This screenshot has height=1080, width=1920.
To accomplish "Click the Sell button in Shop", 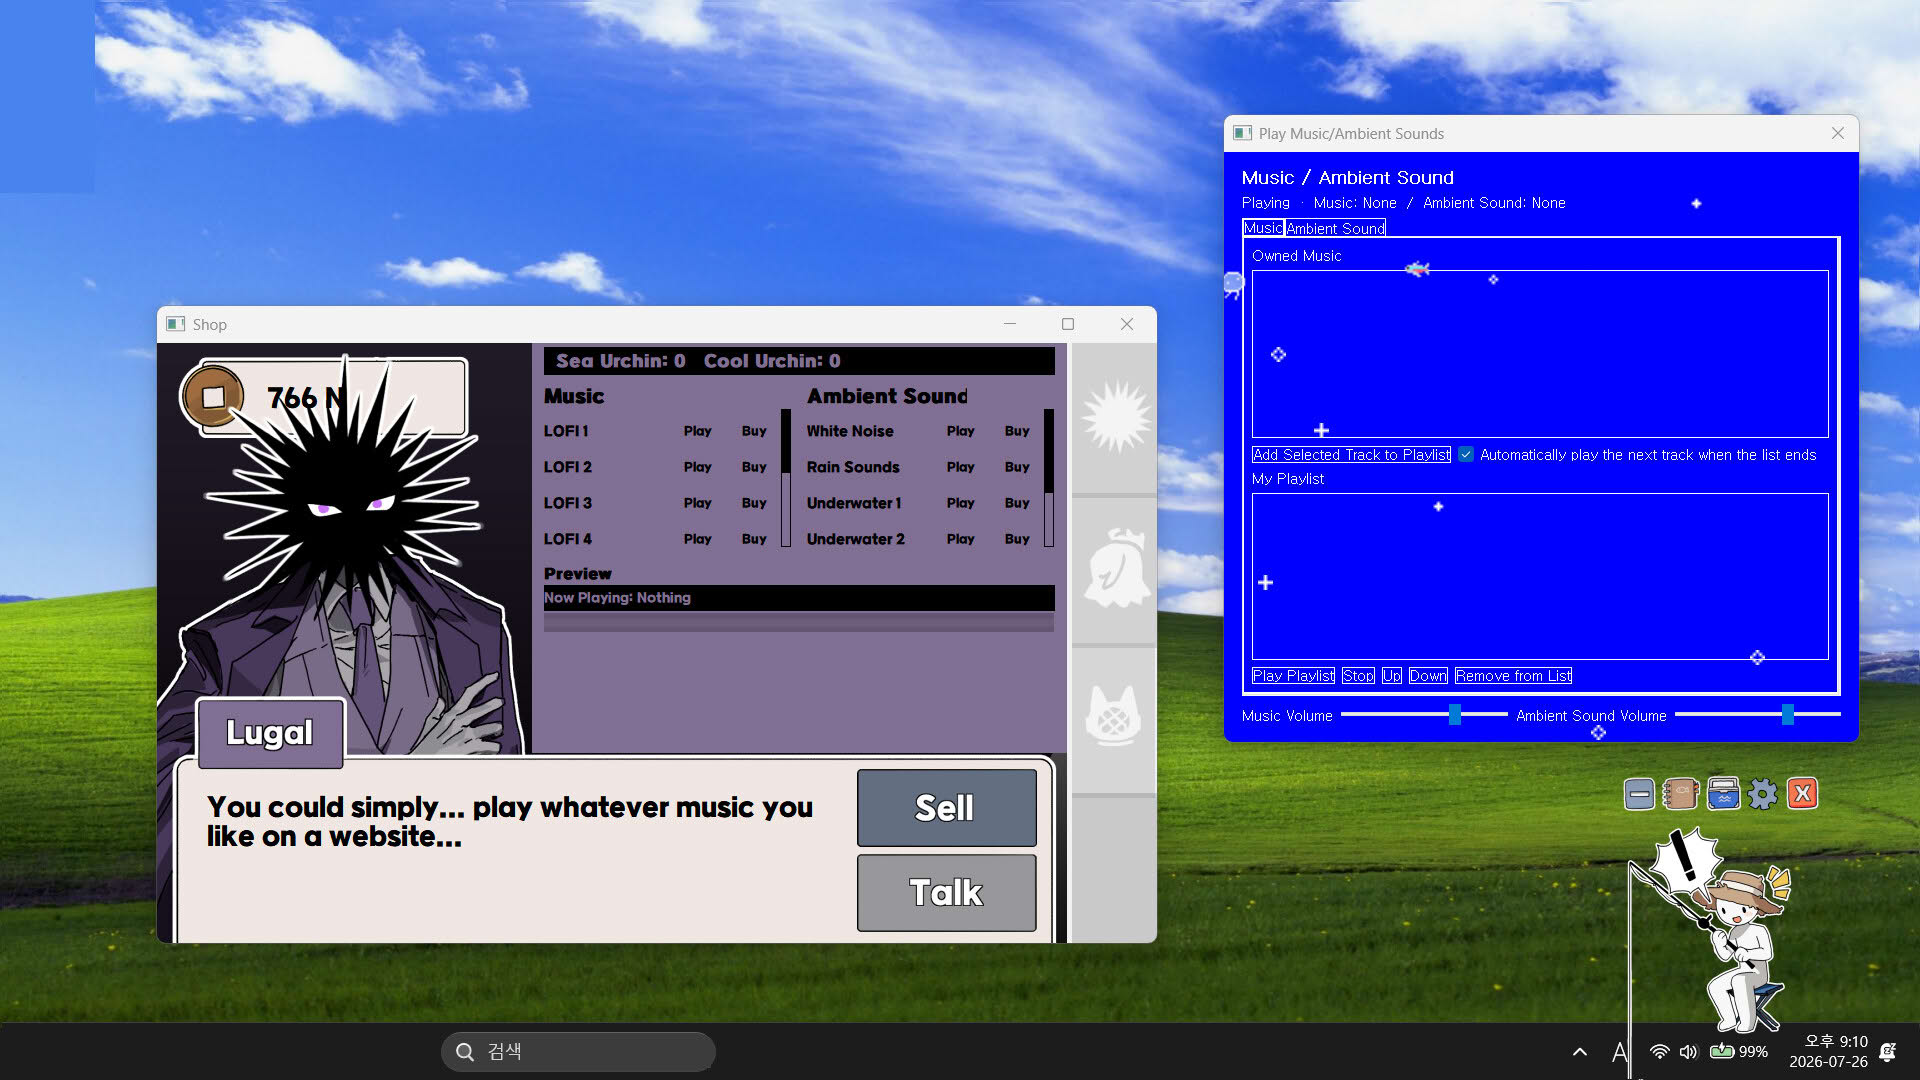I will pos(946,807).
